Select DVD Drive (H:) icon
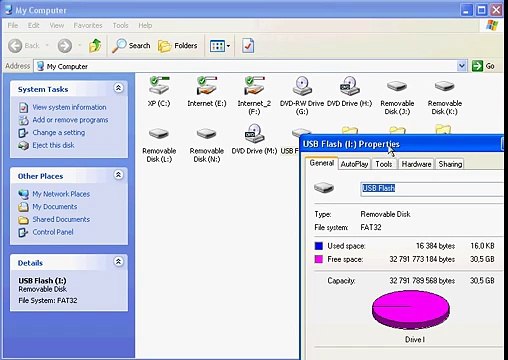The width and height of the screenshot is (508, 360). (349, 91)
